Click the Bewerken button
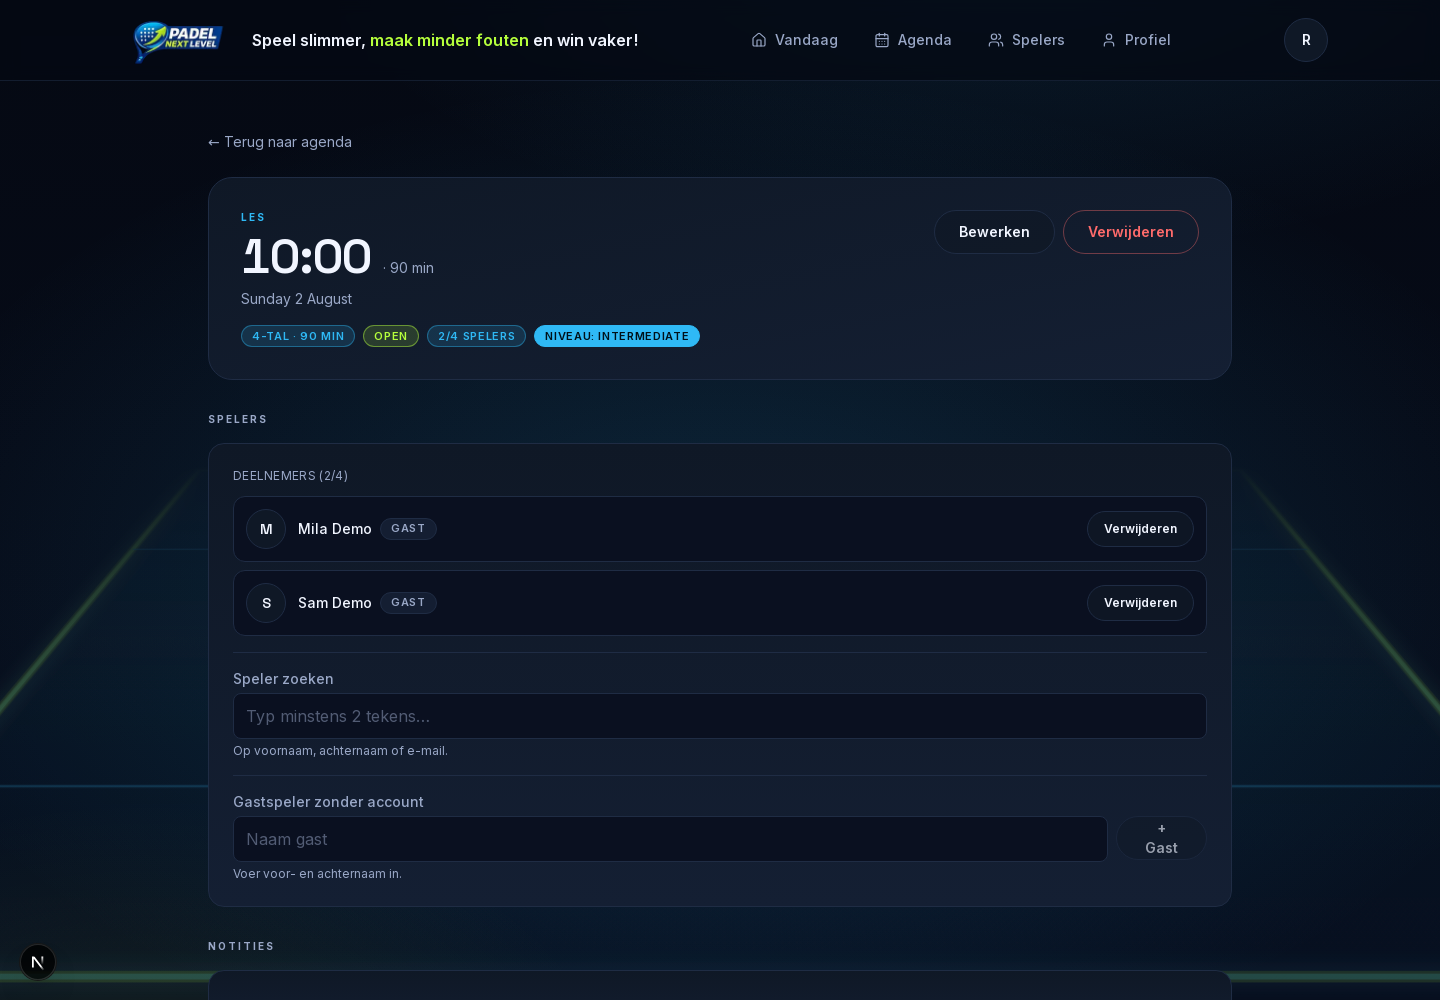The image size is (1440, 1000). 994,232
